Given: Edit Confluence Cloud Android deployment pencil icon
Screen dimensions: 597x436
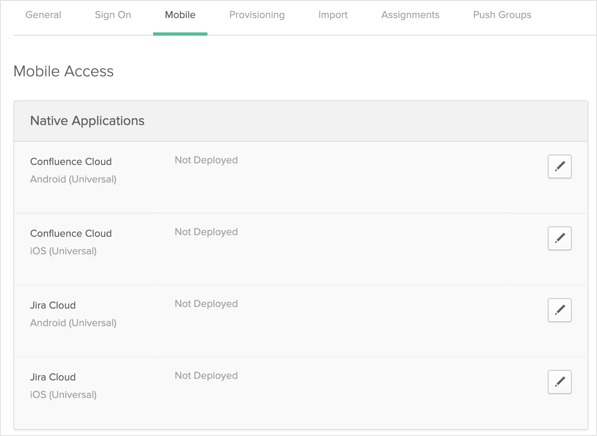Looking at the screenshot, I should pyautogui.click(x=559, y=166).
